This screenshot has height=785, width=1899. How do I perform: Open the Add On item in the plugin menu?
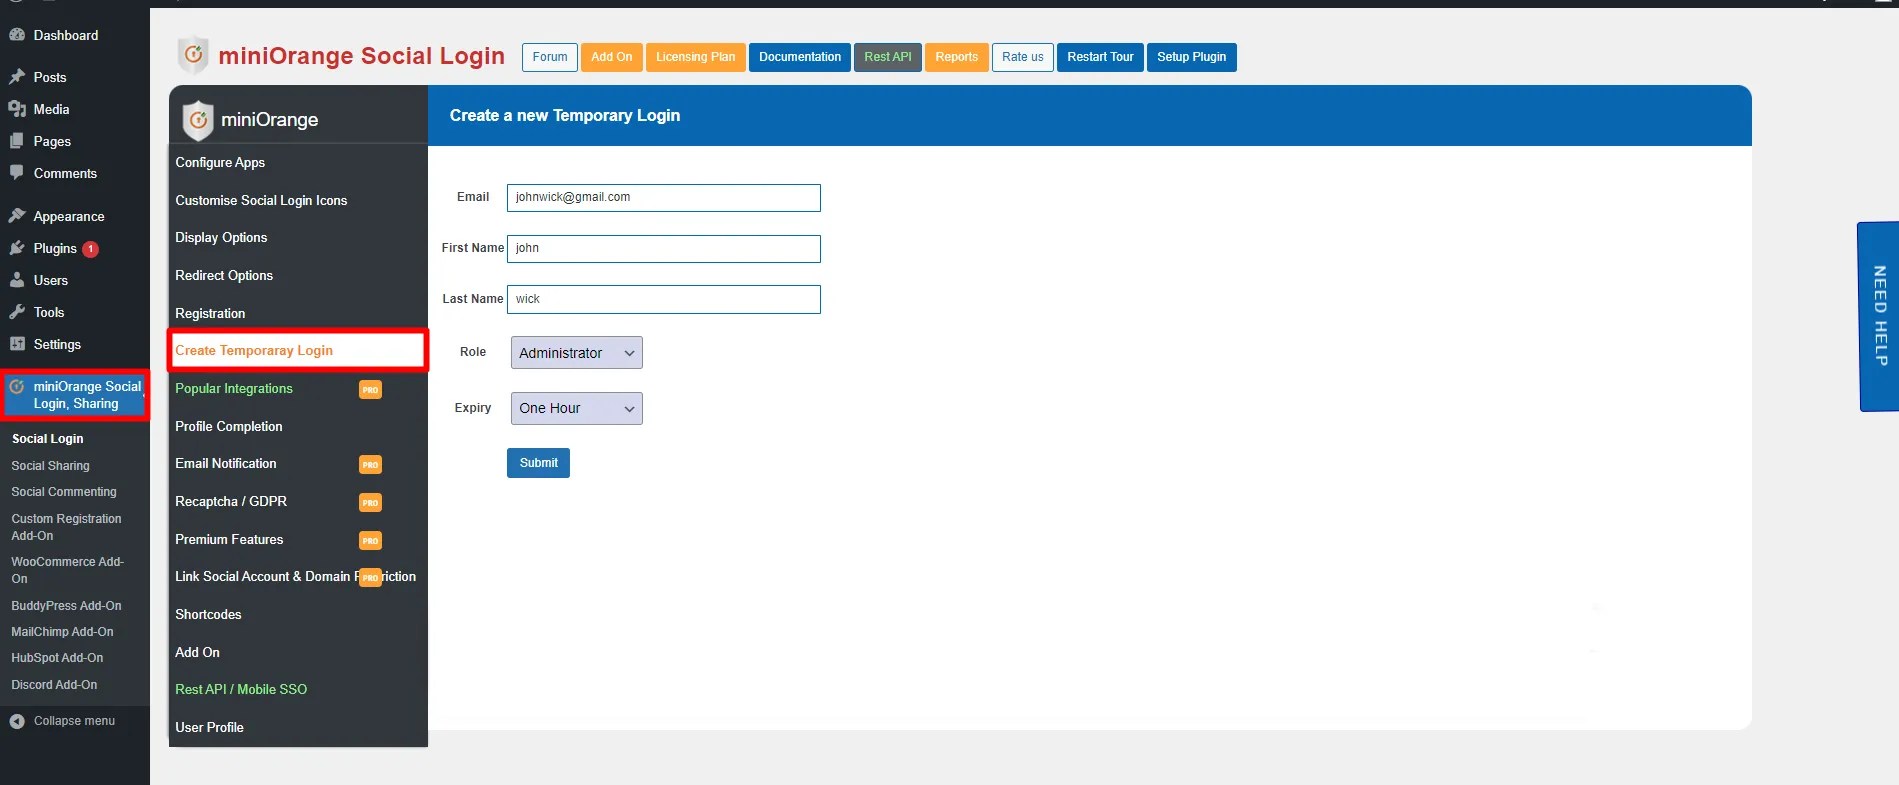tap(197, 652)
